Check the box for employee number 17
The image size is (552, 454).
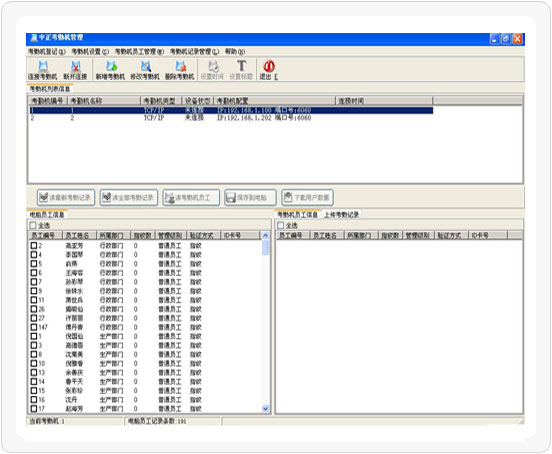coord(34,409)
